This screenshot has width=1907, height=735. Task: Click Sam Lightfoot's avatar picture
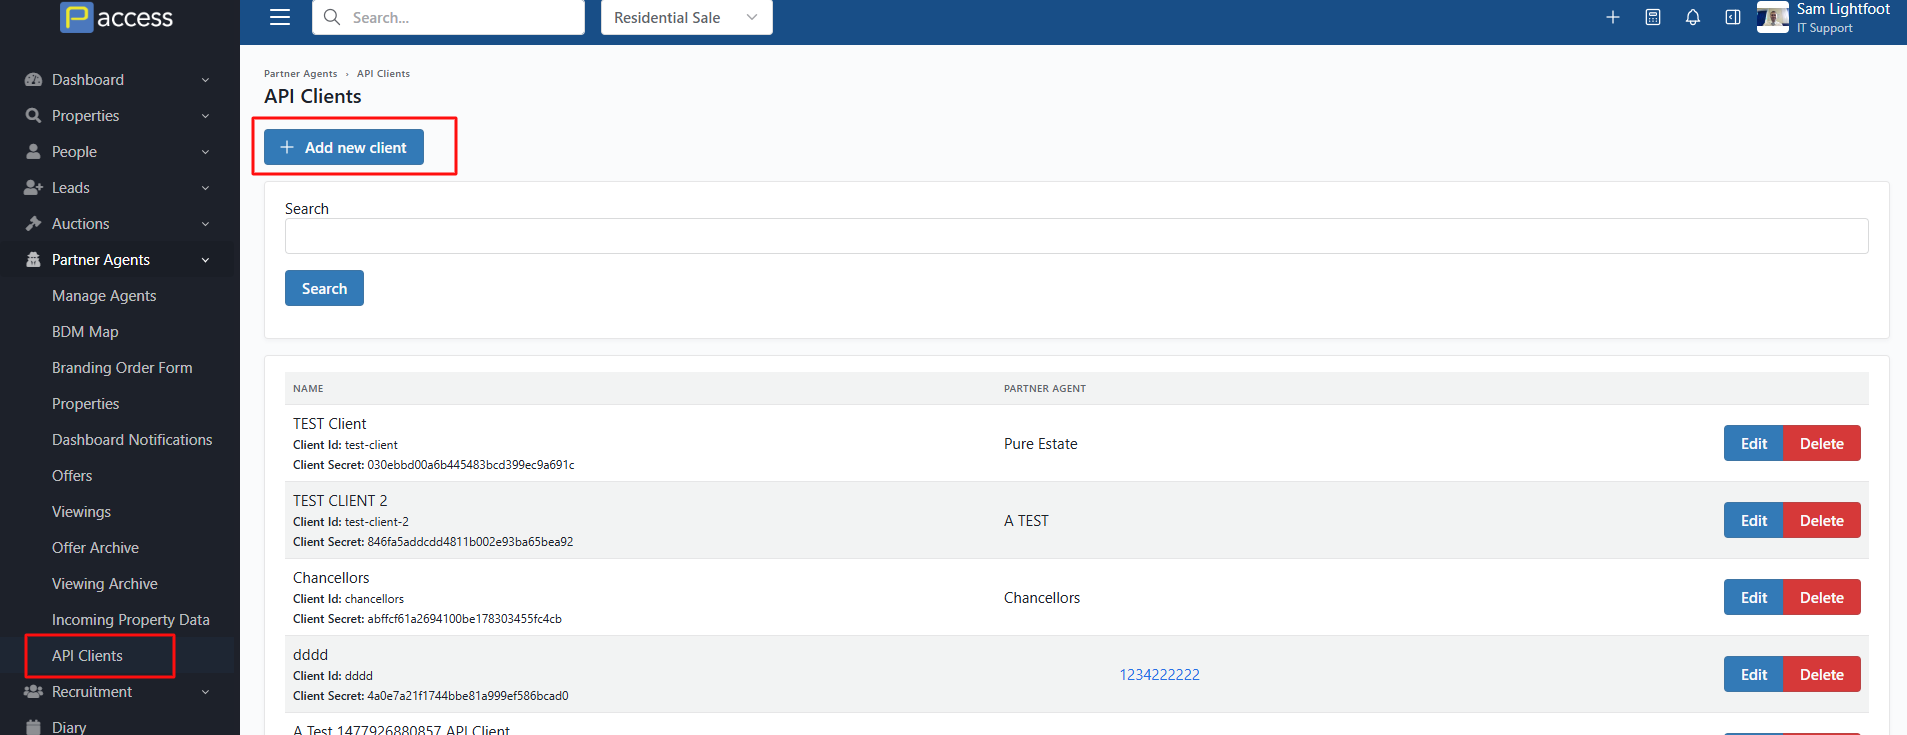click(x=1773, y=17)
